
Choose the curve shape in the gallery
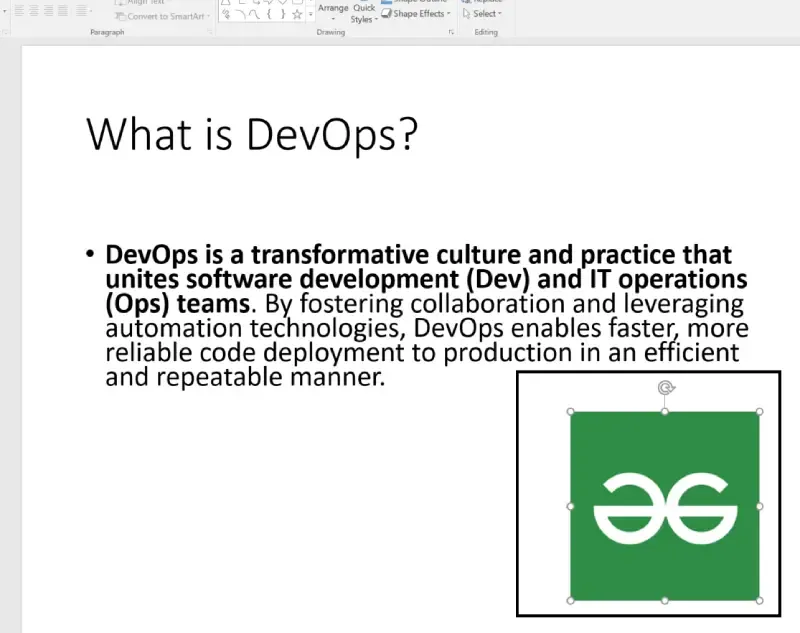tap(254, 15)
